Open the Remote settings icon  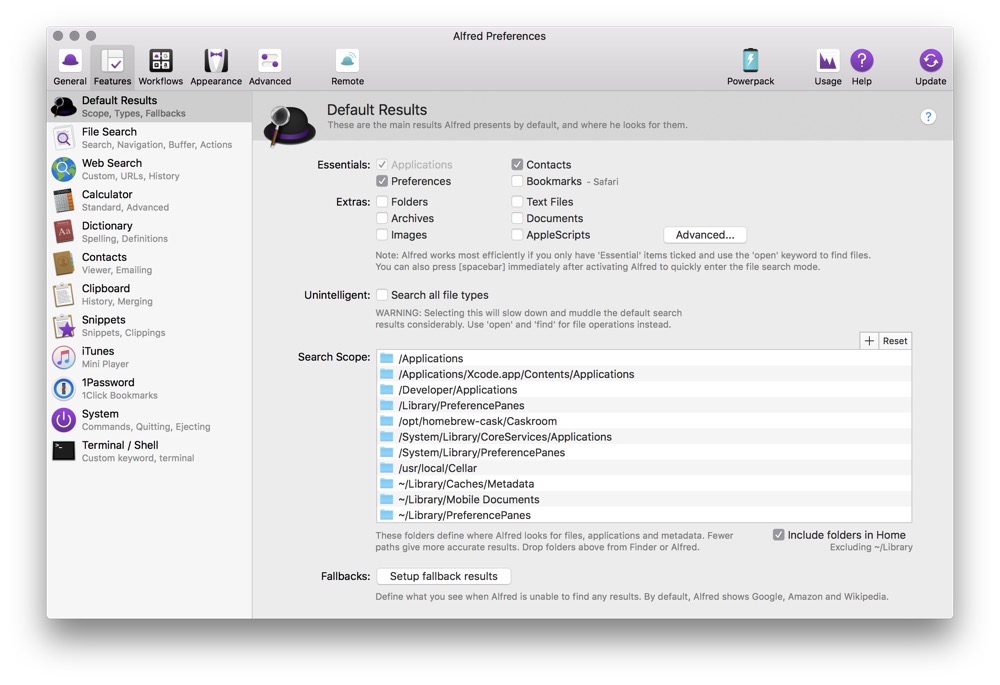[x=347, y=66]
